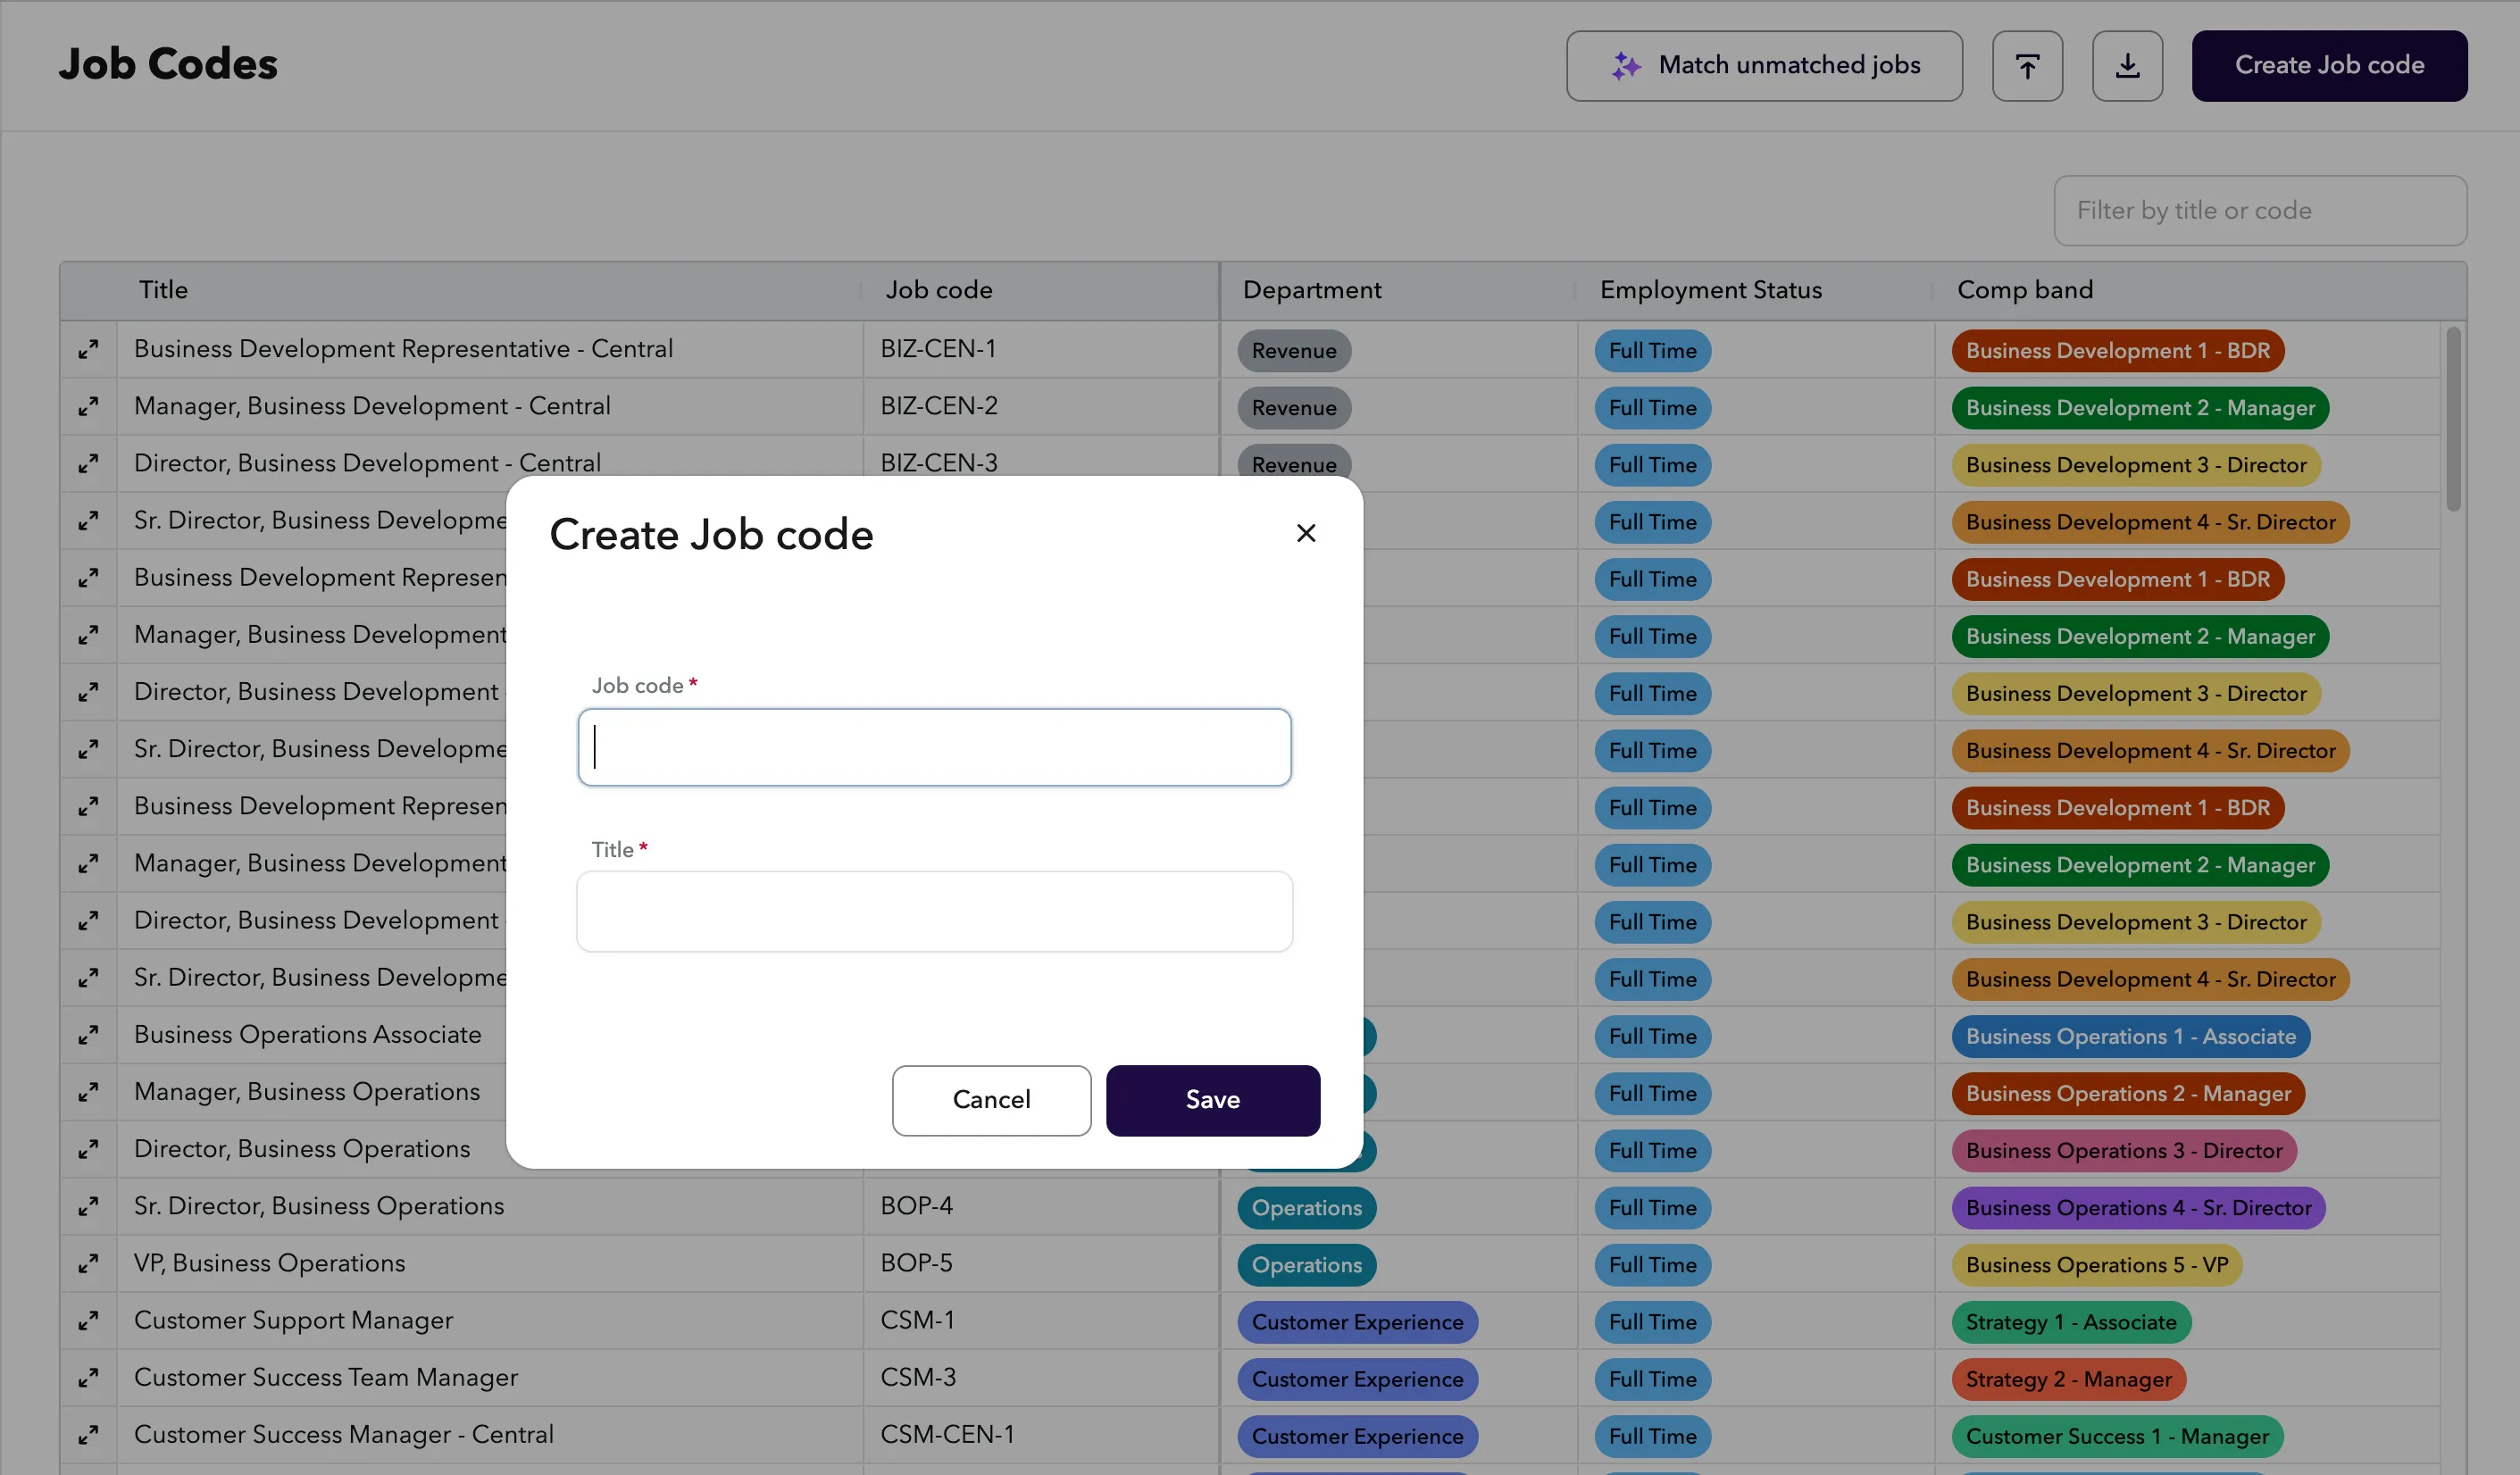This screenshot has width=2520, height=1475.
Task: Click Match unmatched jobs button
Action: point(1764,65)
